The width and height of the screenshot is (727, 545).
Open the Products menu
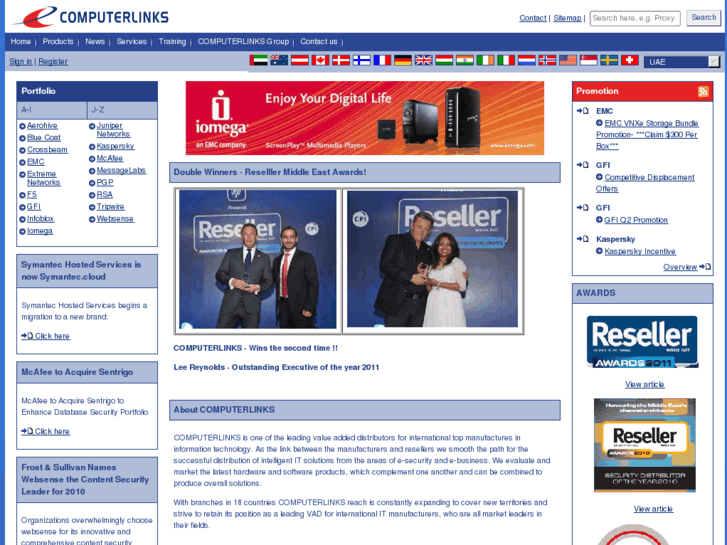pos(58,42)
